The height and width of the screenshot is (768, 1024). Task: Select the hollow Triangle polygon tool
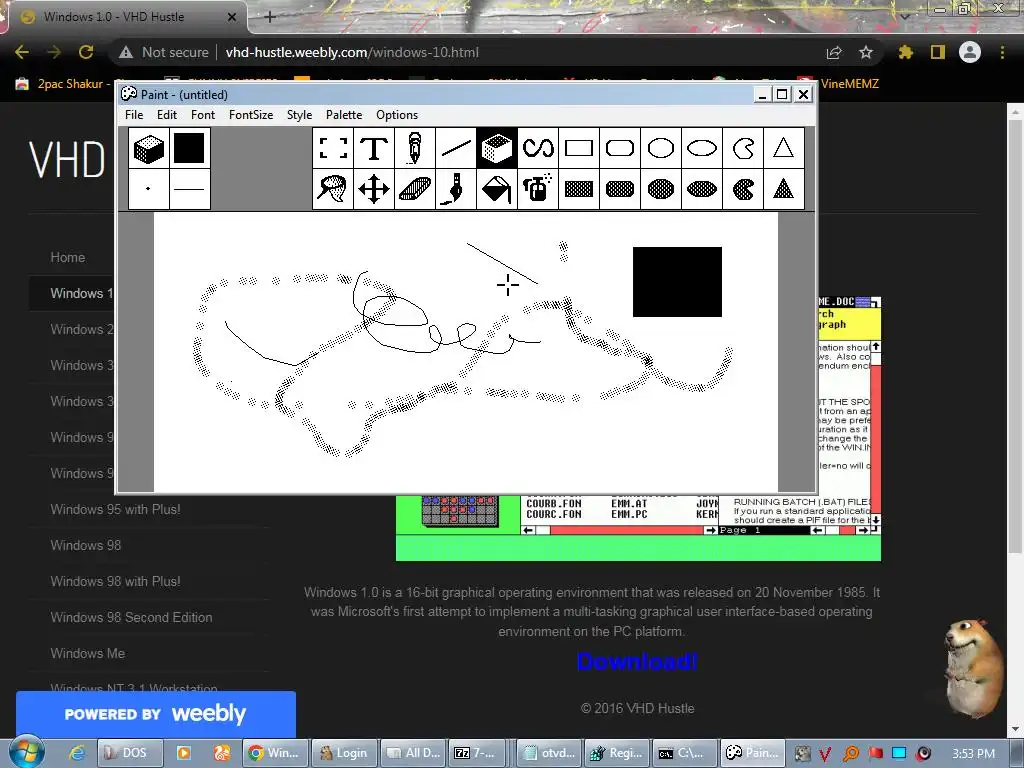tap(784, 148)
